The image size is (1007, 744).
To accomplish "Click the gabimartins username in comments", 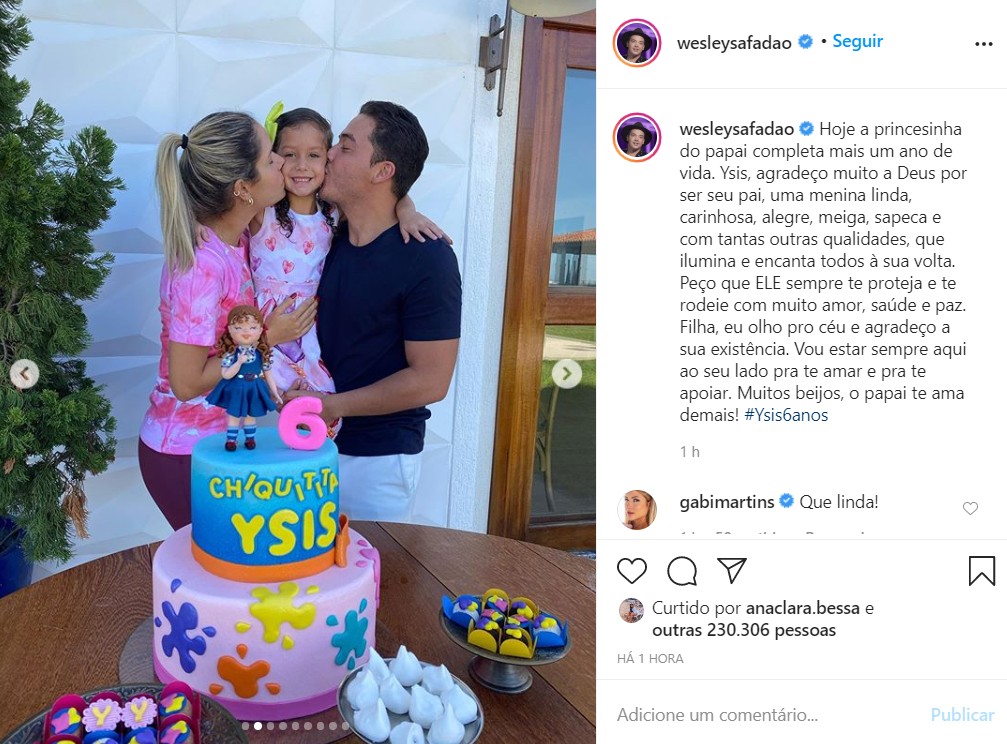I will pos(727,502).
